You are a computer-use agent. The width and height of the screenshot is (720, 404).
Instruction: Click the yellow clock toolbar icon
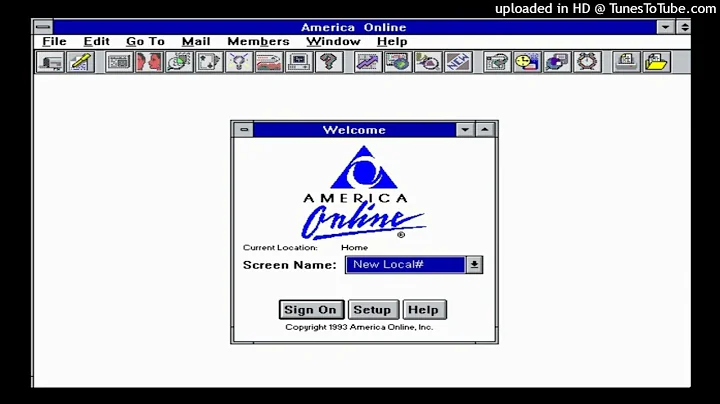pyautogui.click(x=527, y=62)
